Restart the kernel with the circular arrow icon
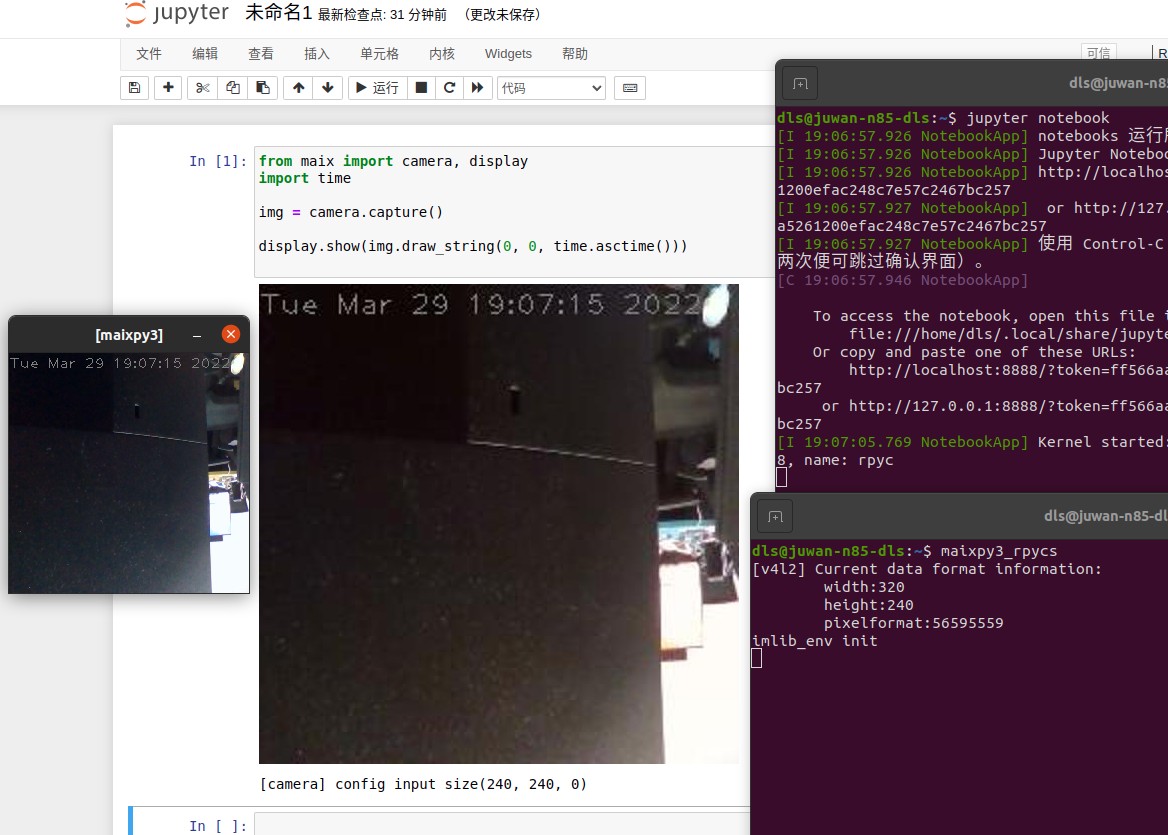Screen dimensions: 1168x835 pos(450,88)
